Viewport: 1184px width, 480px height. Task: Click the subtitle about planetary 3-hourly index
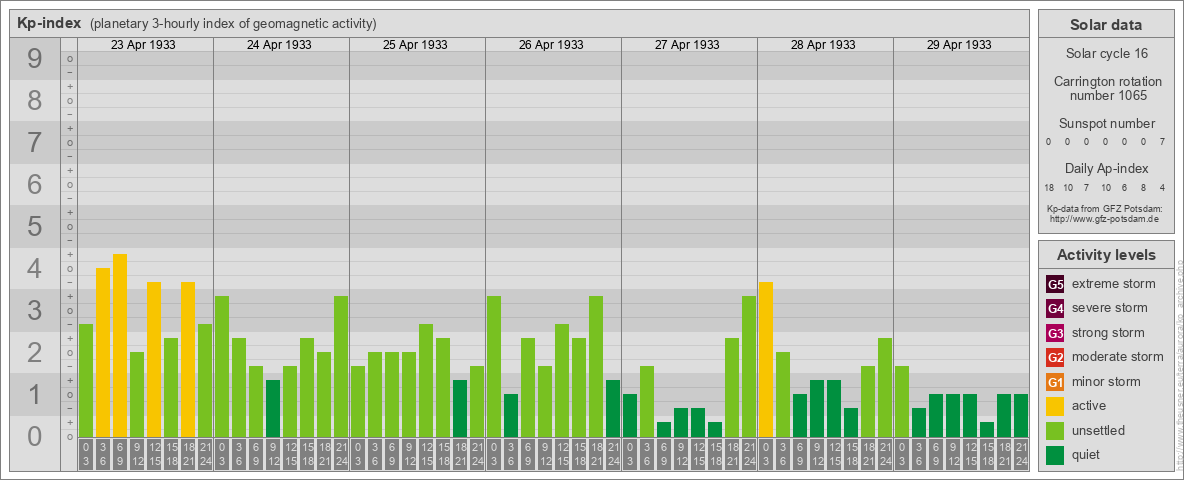coord(233,24)
